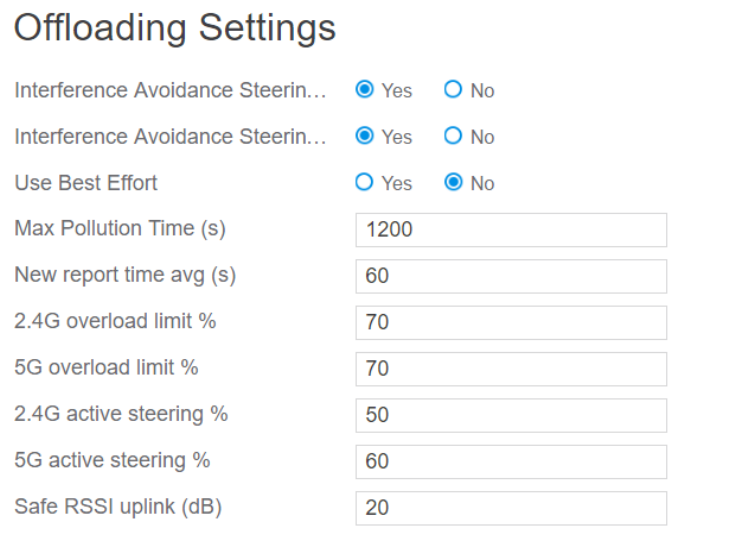735x534 pixels.
Task: Enable Use Best Effort with Yes option
Action: click(x=365, y=183)
